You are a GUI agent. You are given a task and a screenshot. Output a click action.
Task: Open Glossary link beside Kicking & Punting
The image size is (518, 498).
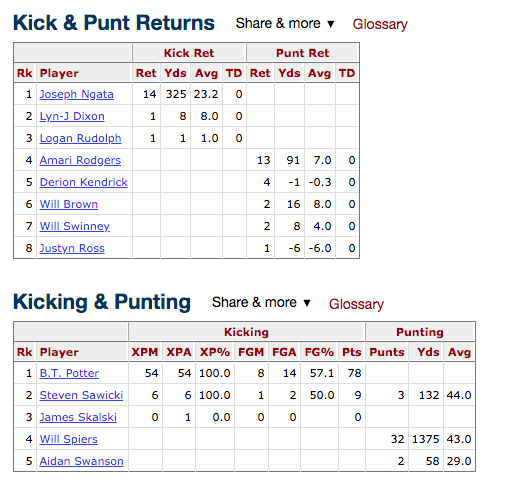pyautogui.click(x=356, y=304)
